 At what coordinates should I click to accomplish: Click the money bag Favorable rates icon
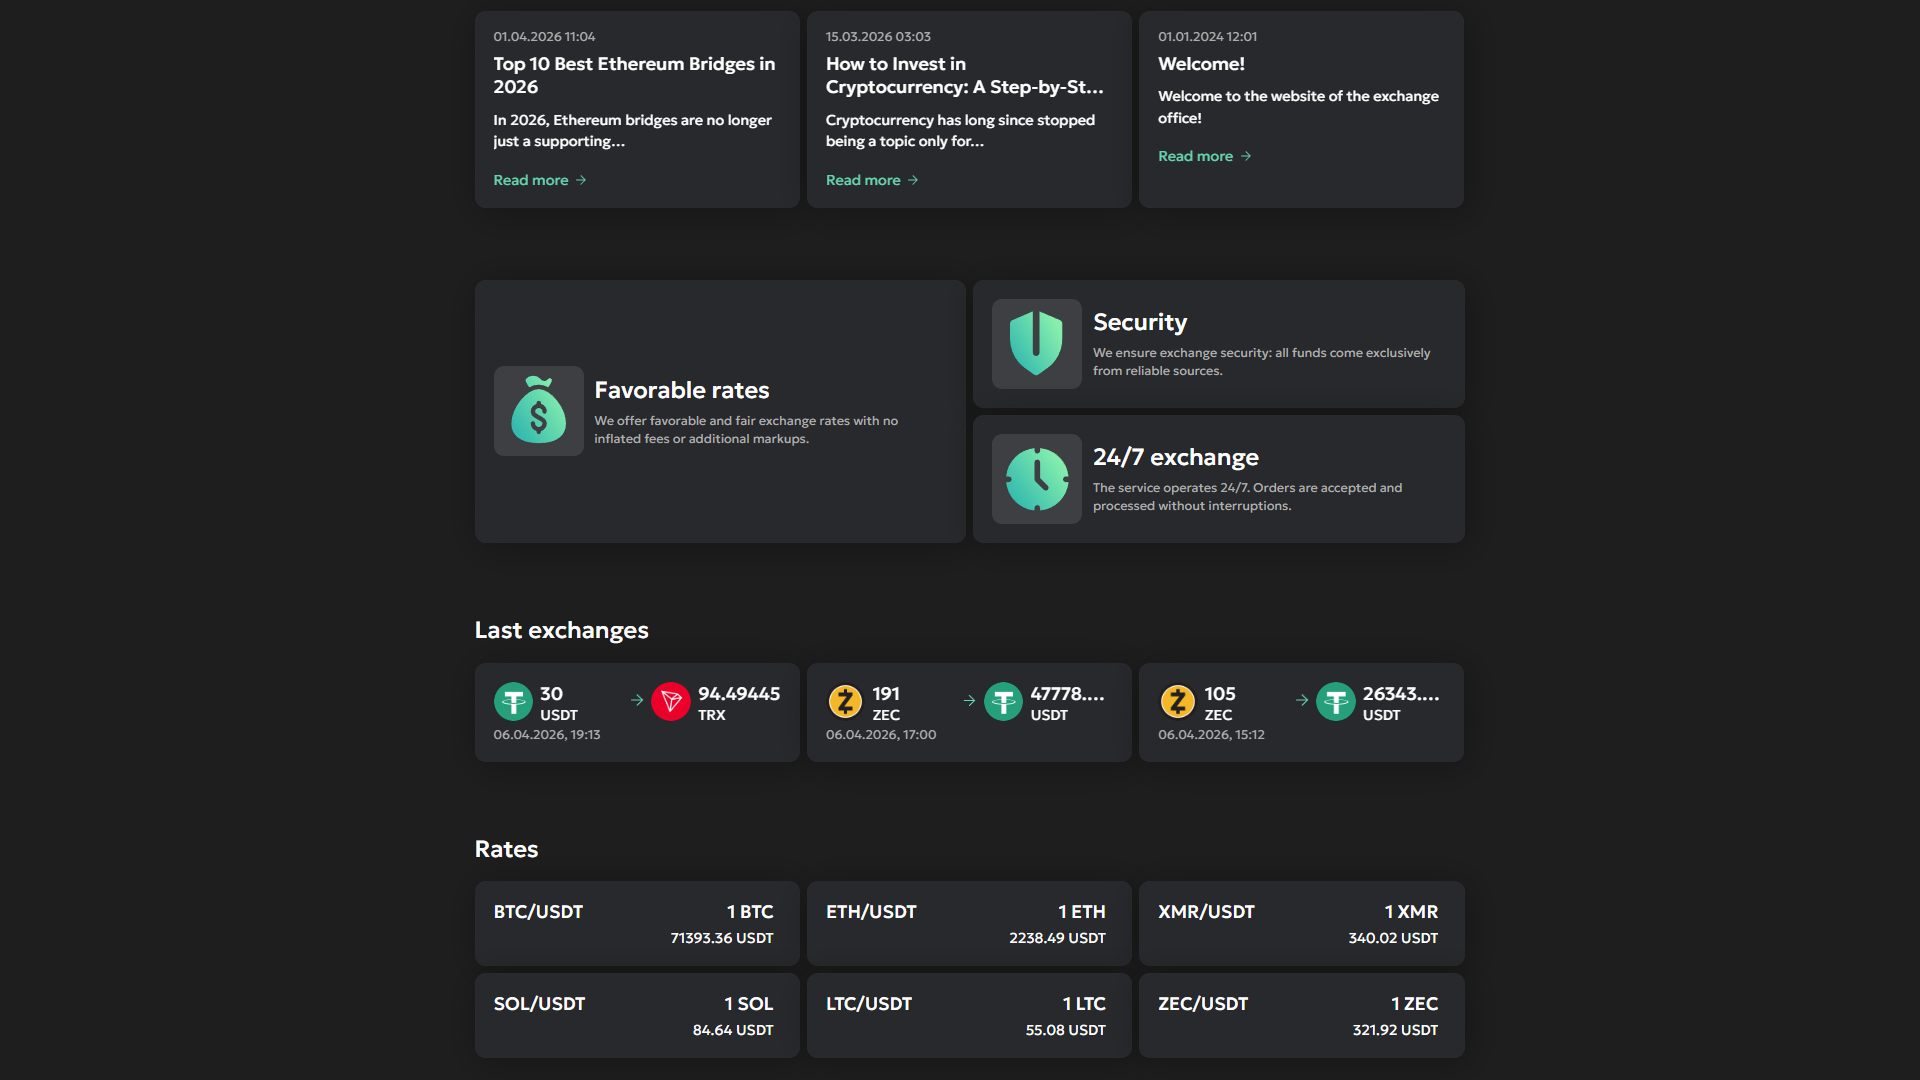538,411
